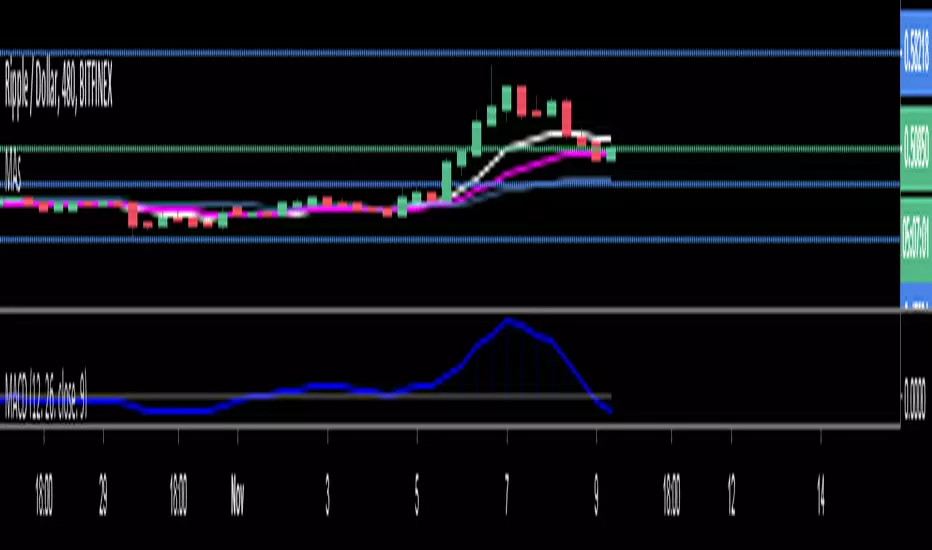Click the date label 5 on the time axis

click(417, 494)
